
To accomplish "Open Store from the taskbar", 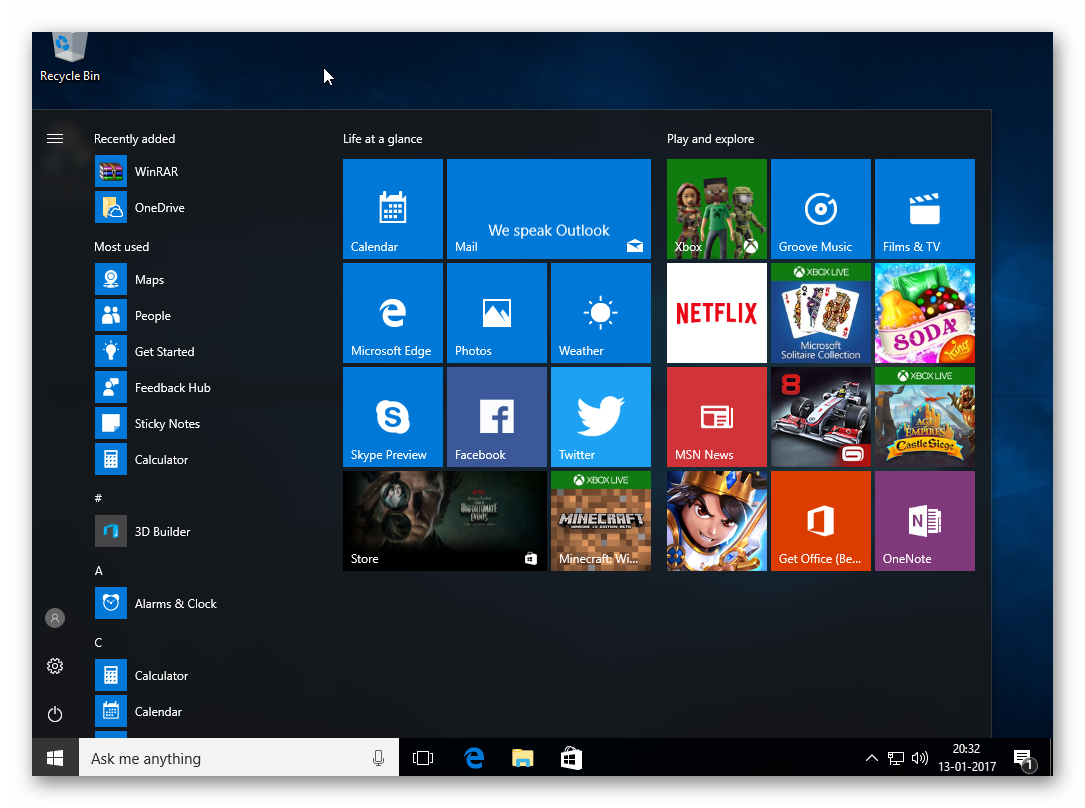I will coord(571,758).
